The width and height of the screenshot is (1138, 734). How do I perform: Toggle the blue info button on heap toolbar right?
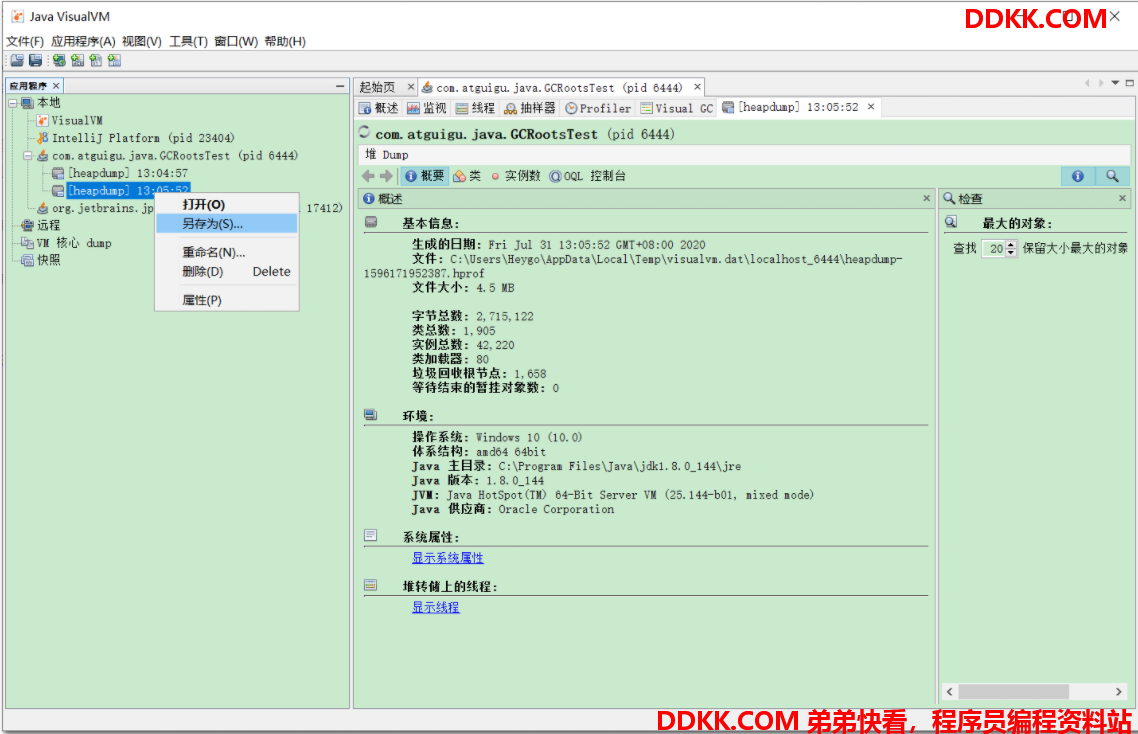[x=1078, y=176]
